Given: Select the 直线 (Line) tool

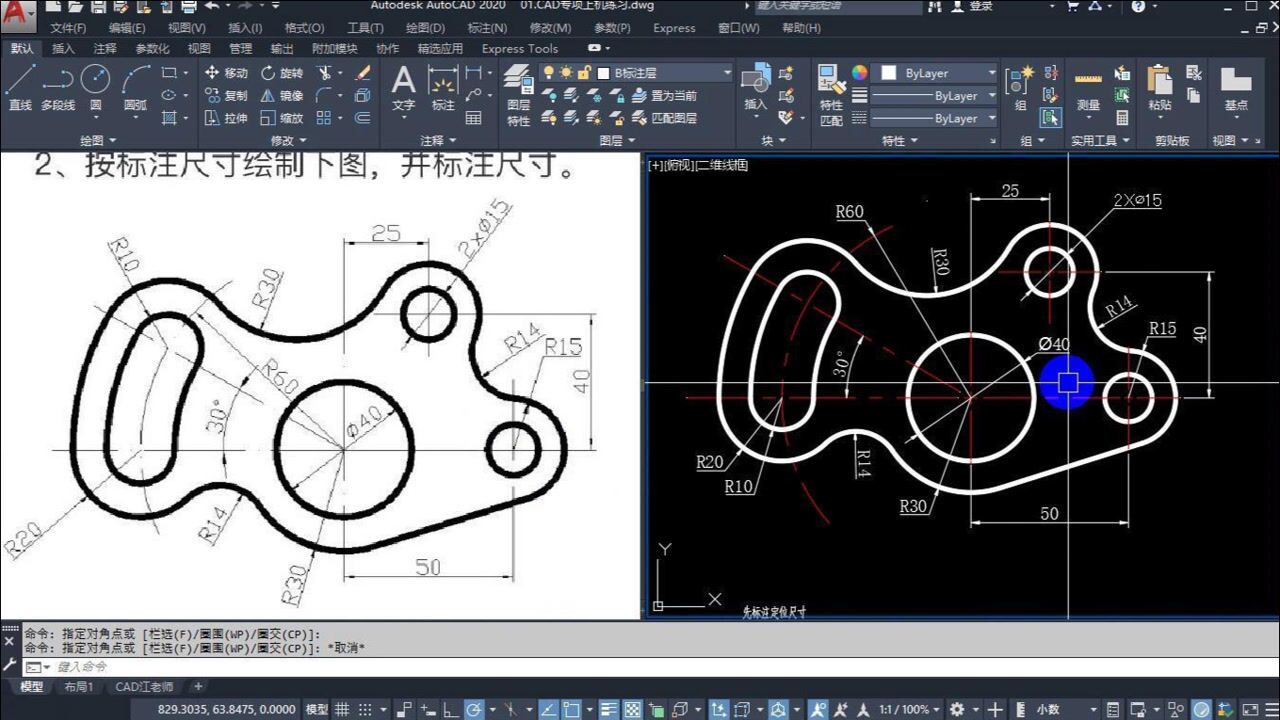Looking at the screenshot, I should (20, 87).
